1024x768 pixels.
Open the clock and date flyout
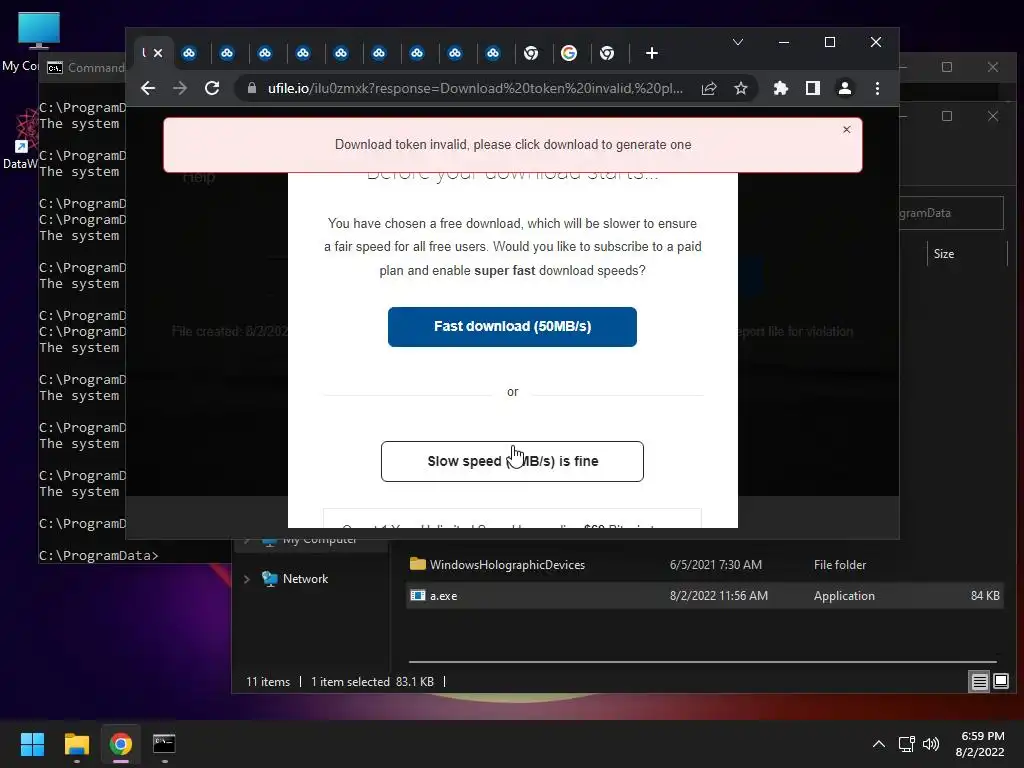point(981,744)
